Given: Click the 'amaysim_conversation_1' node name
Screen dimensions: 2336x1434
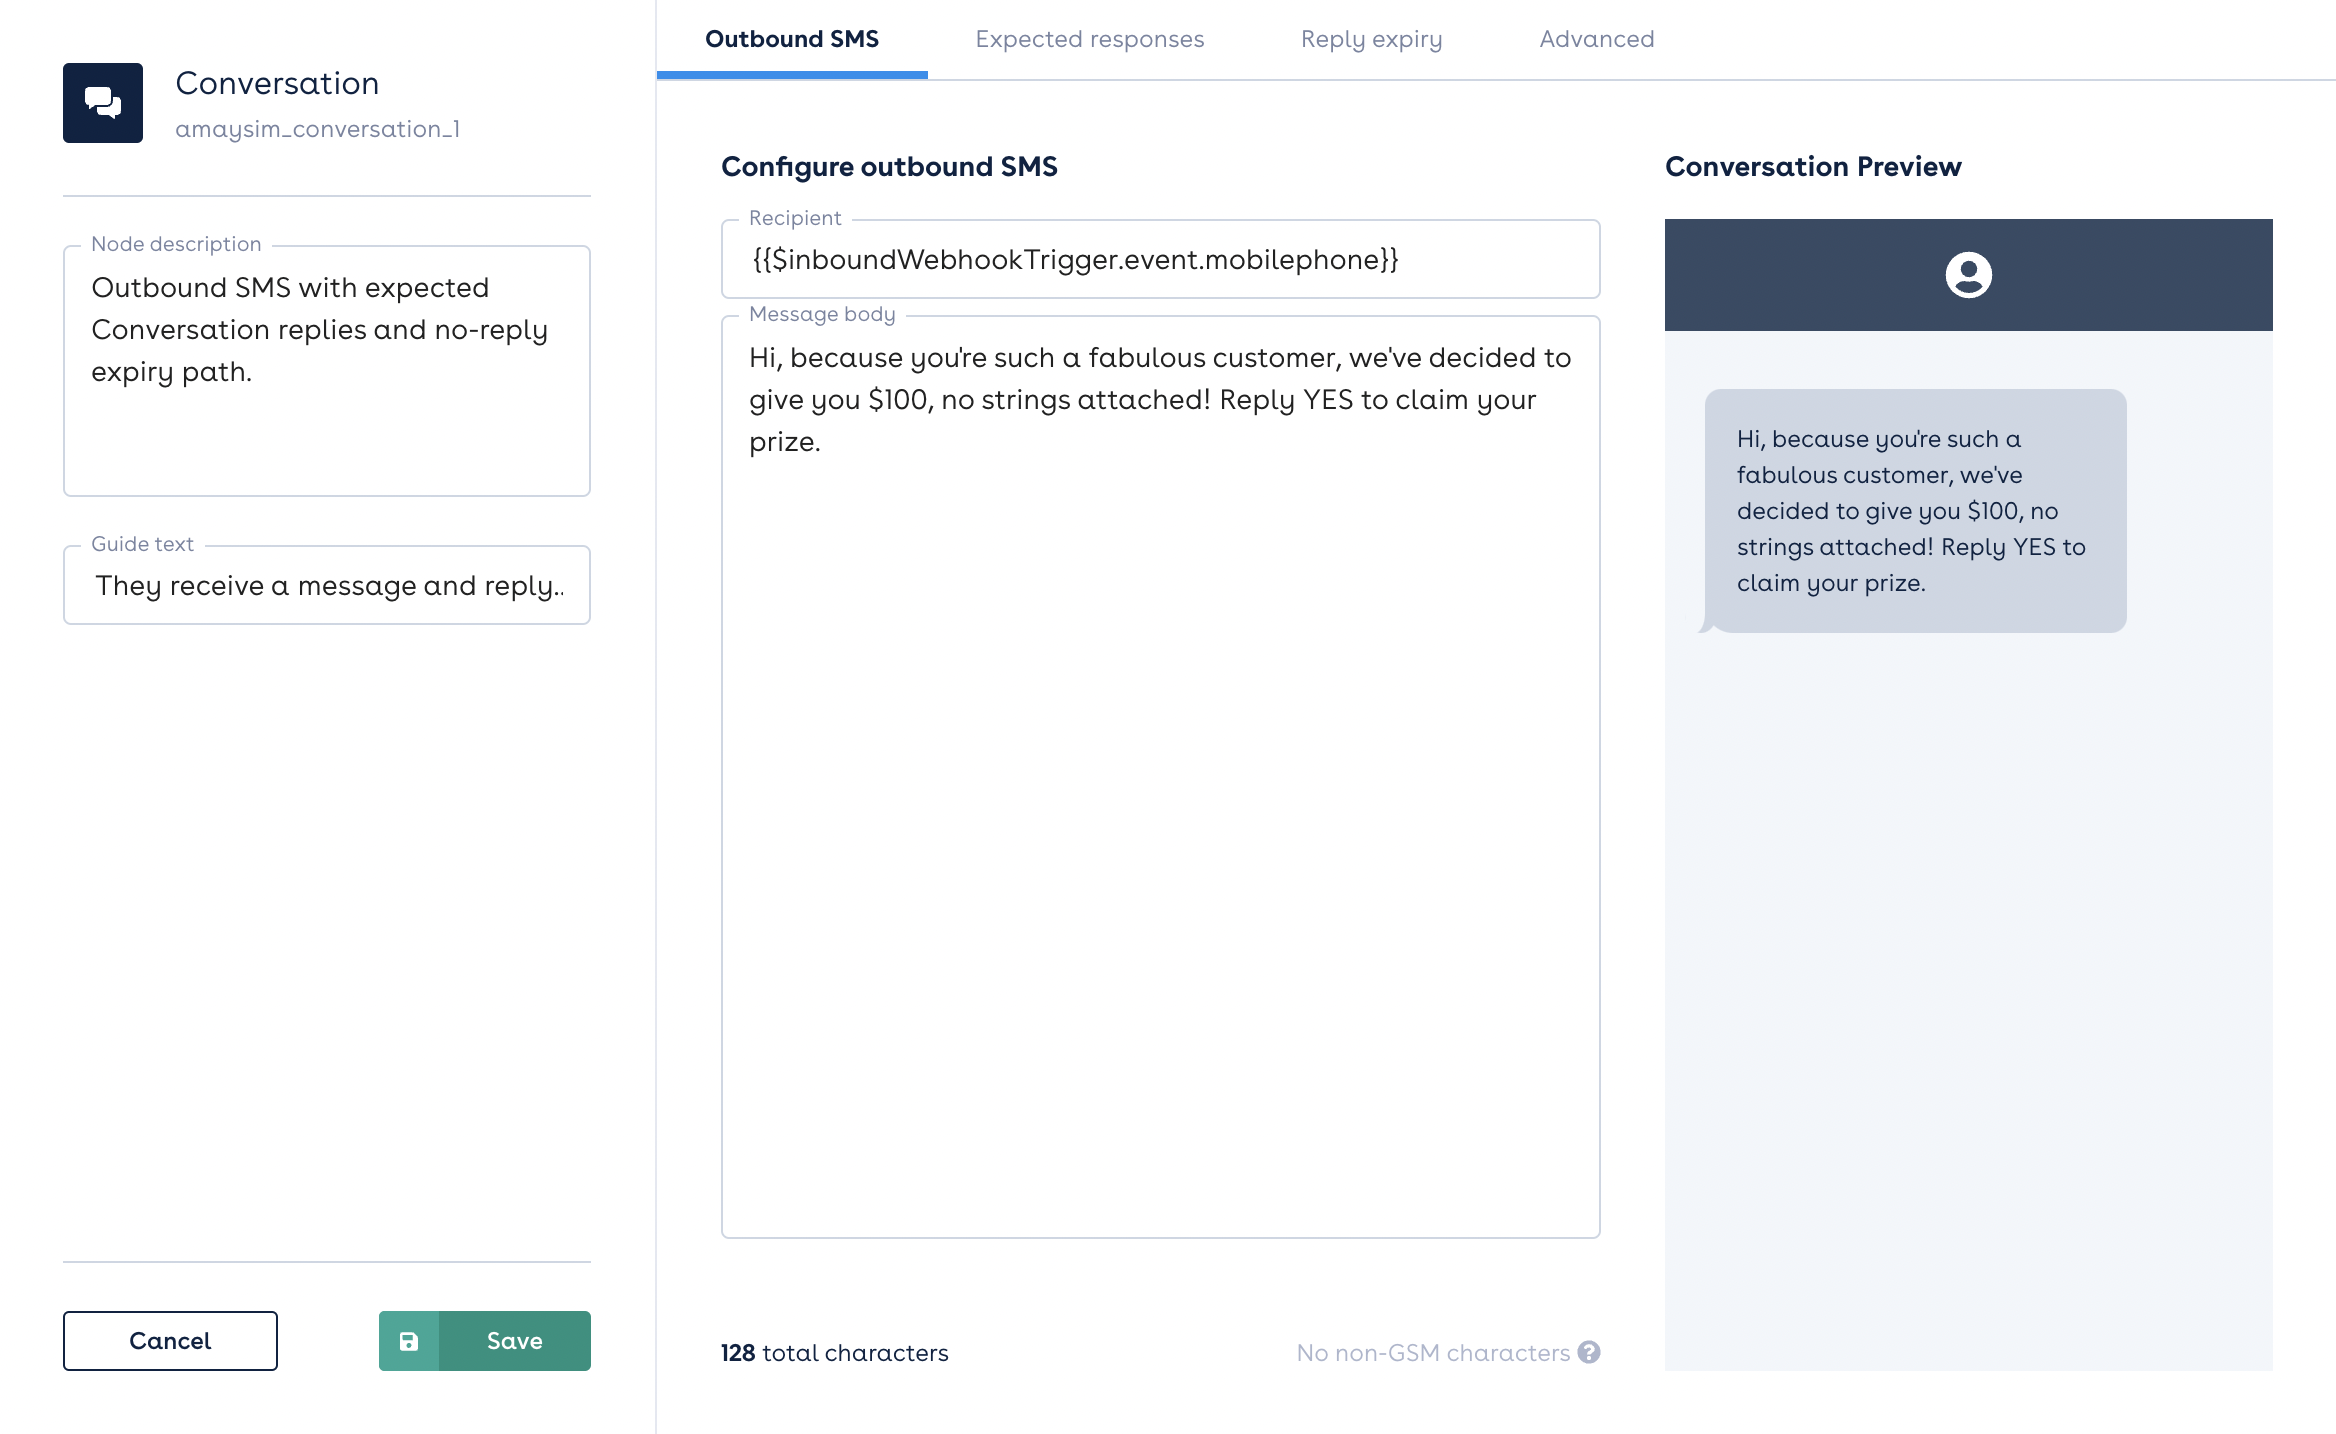Looking at the screenshot, I should click(x=318, y=129).
